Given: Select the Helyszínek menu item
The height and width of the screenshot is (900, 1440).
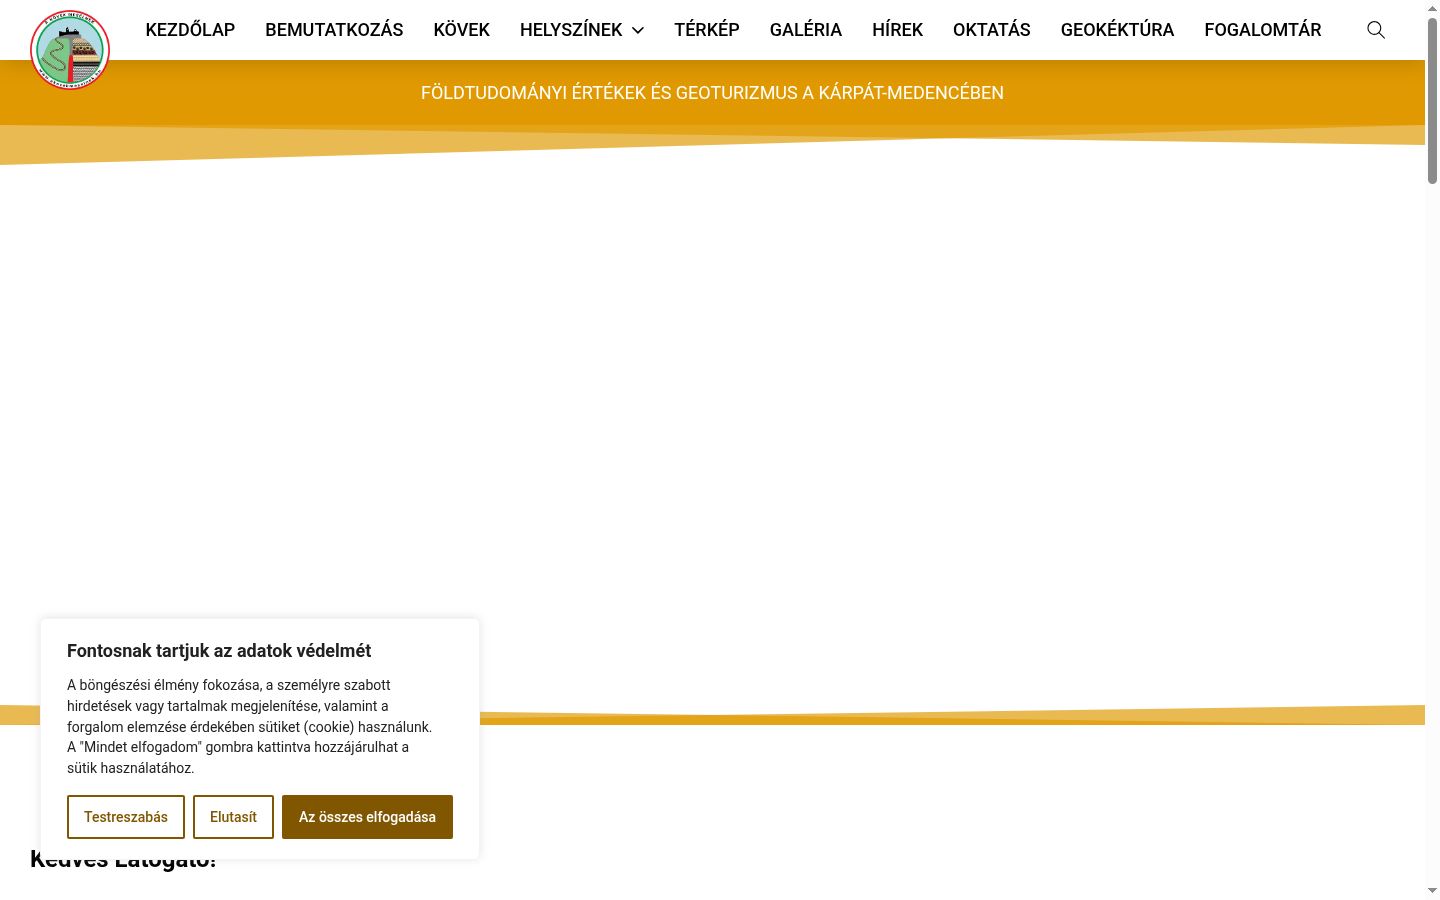Looking at the screenshot, I should 571,30.
